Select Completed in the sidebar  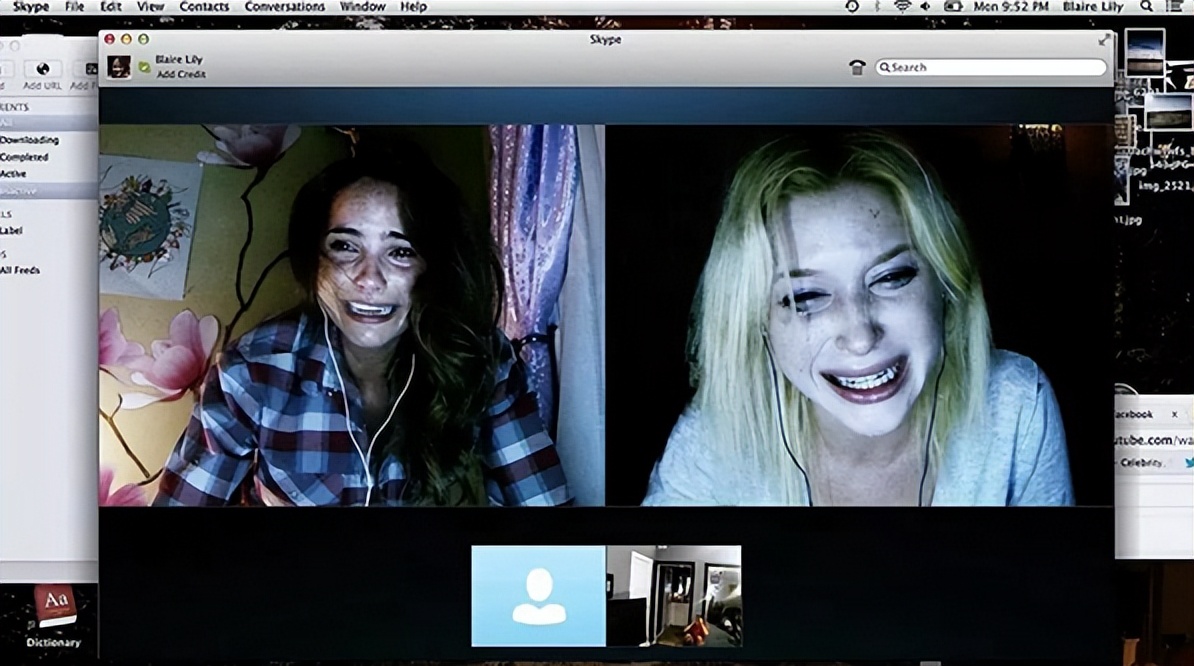(x=24, y=157)
